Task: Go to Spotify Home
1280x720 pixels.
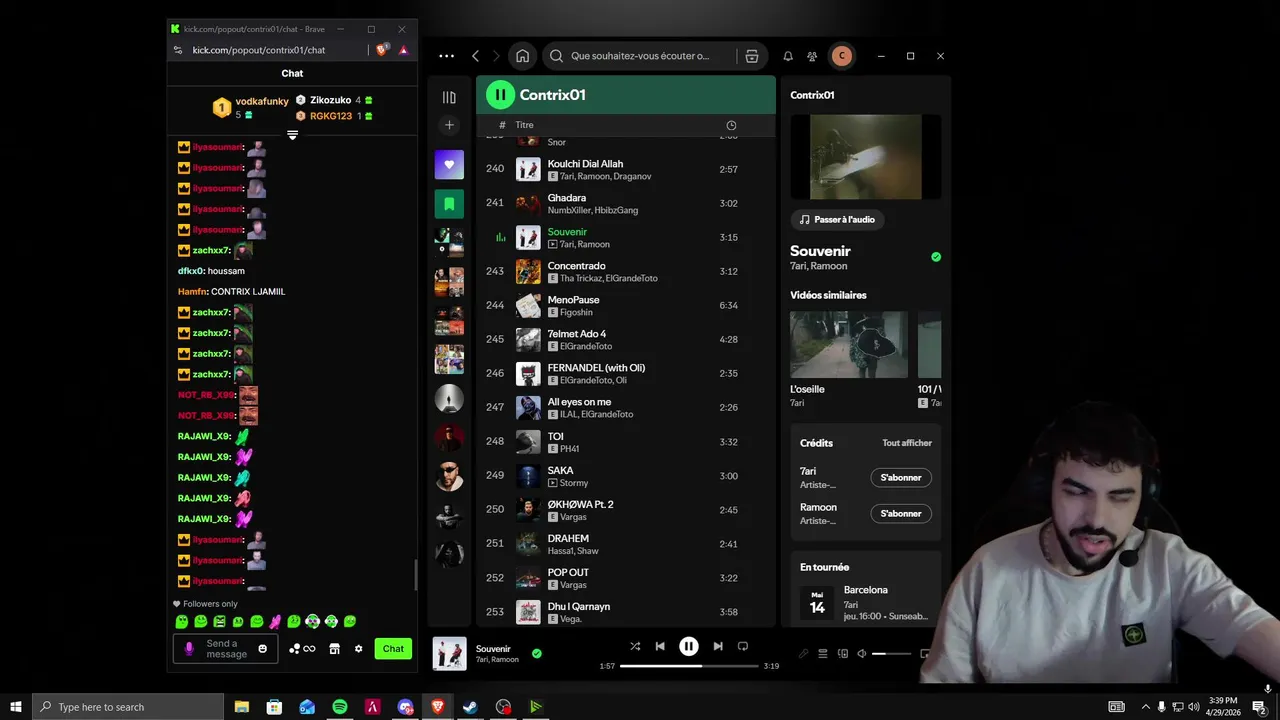Action: click(x=522, y=56)
